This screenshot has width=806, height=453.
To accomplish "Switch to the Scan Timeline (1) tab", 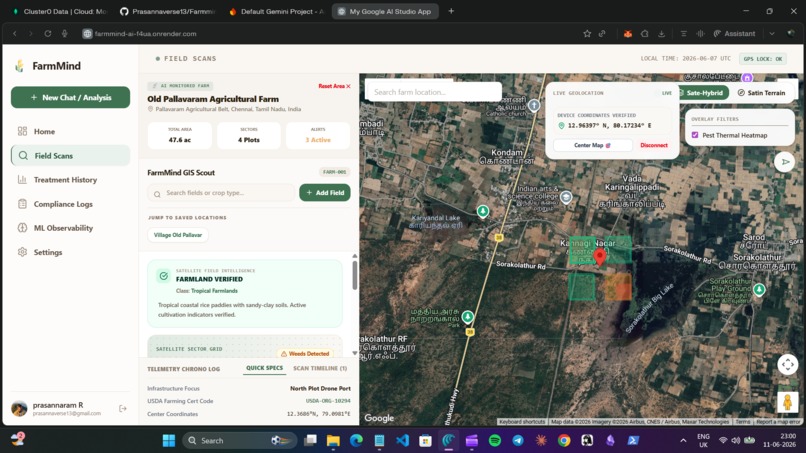I will 320,368.
